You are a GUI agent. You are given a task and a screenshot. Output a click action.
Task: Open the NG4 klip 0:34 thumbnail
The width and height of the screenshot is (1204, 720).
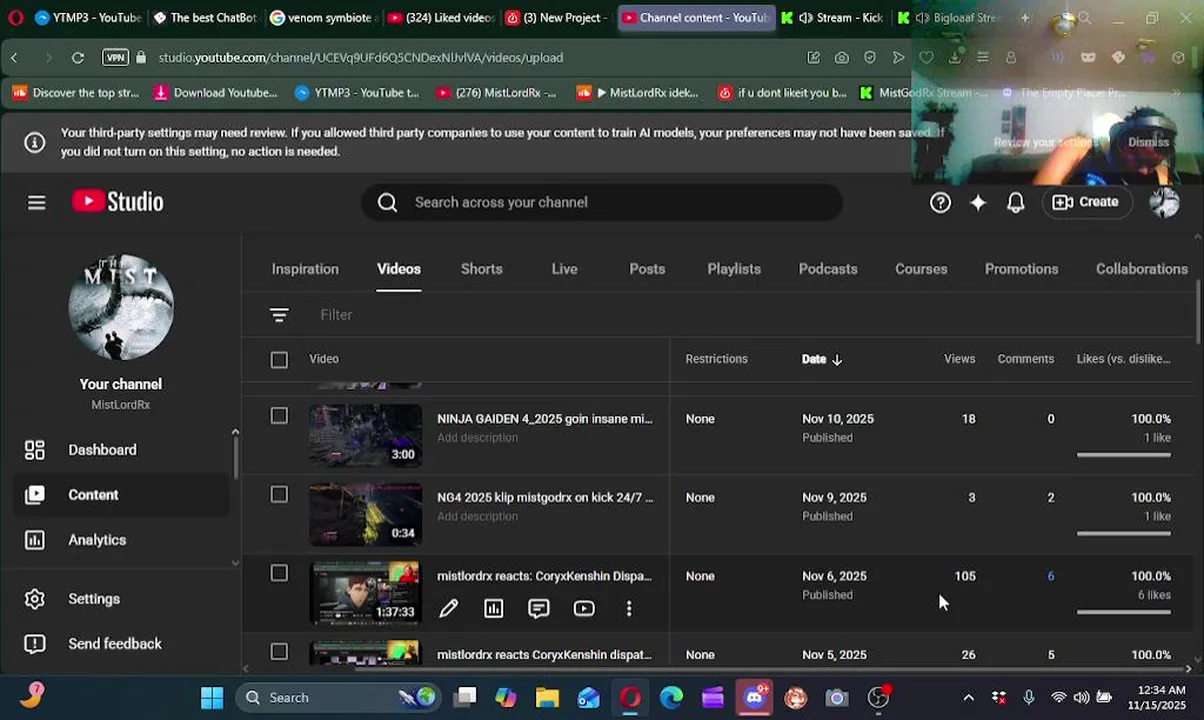[365, 514]
